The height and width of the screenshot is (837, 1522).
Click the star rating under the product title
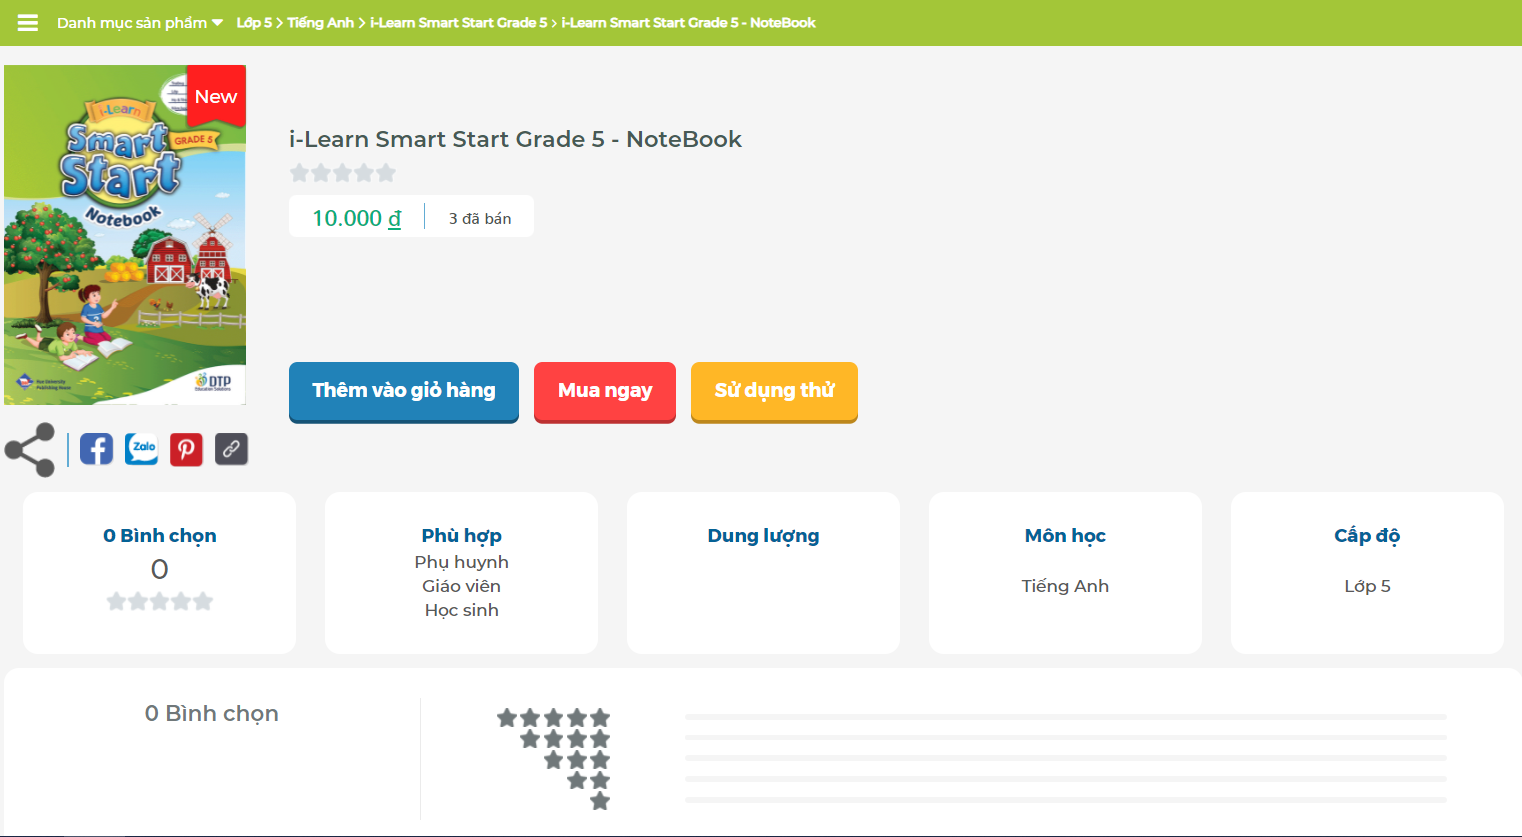(x=343, y=173)
